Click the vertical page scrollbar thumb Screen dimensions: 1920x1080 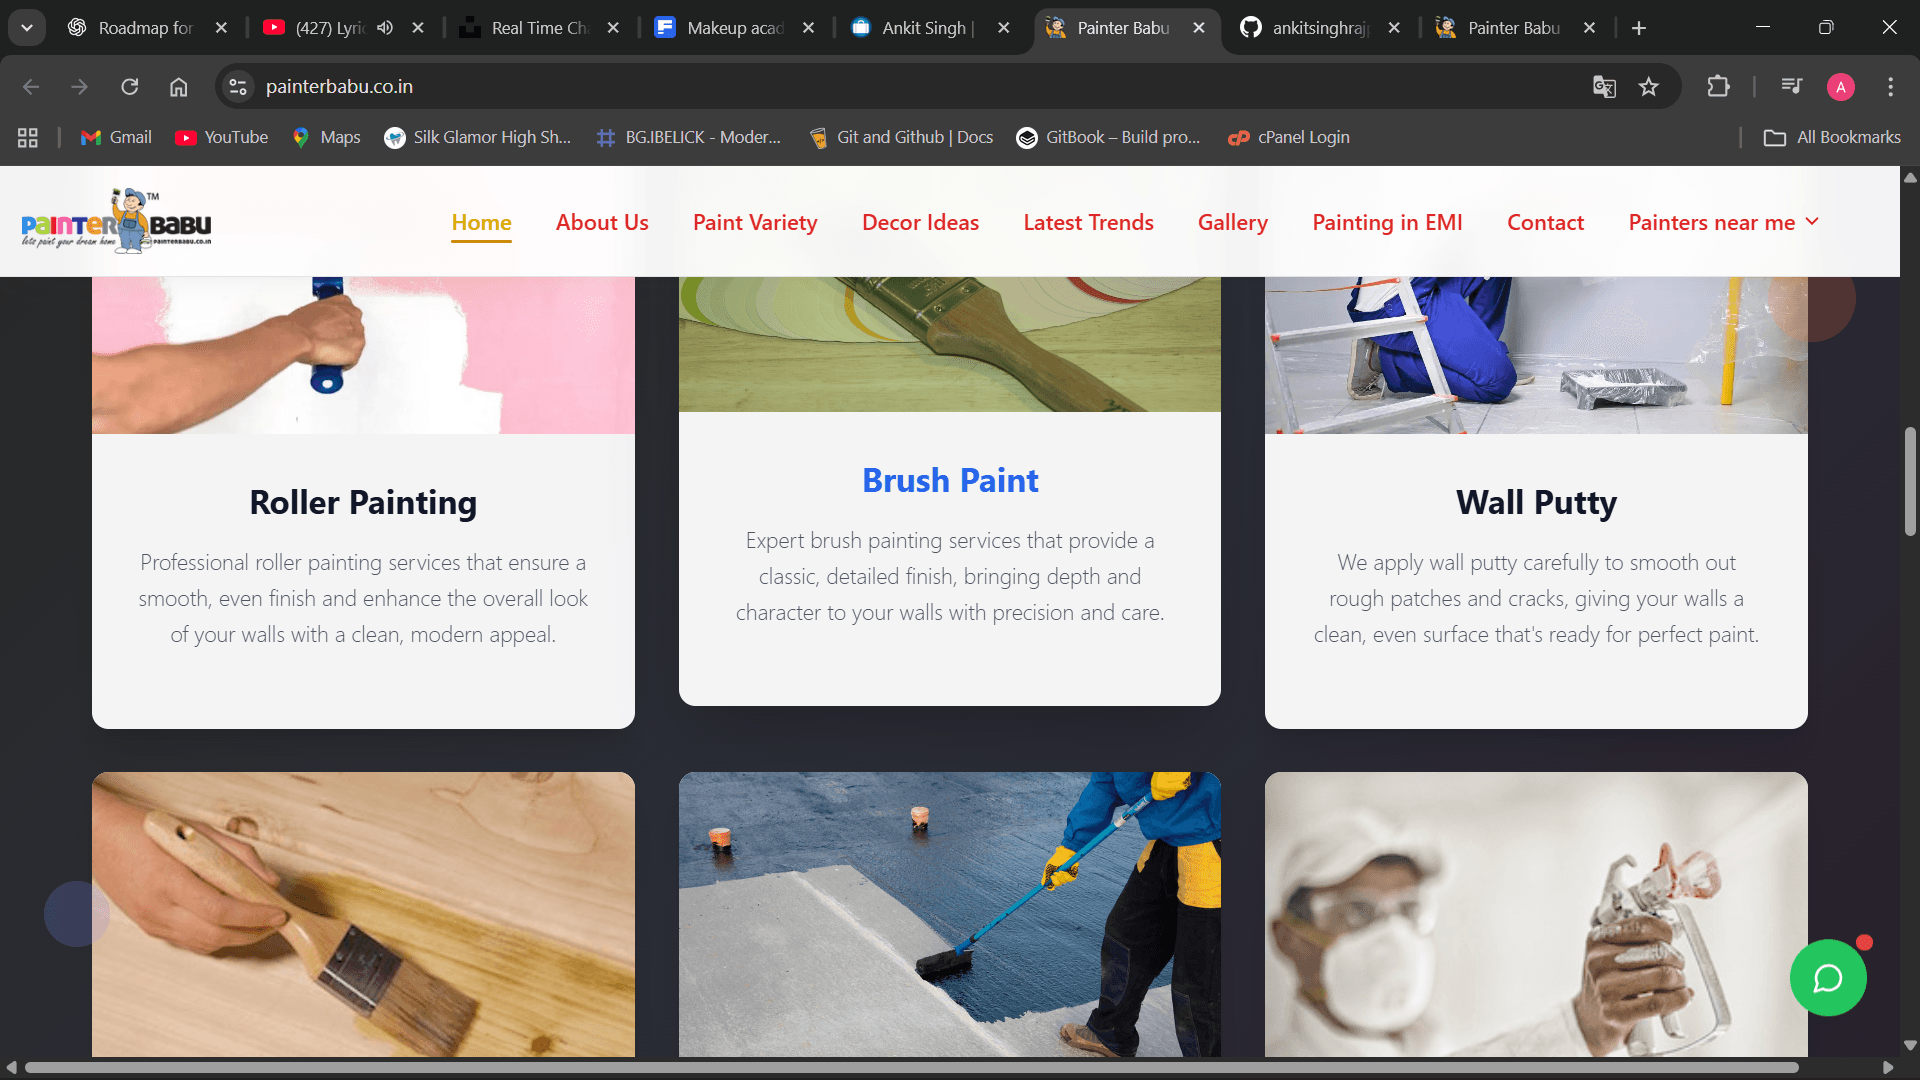[1910, 480]
